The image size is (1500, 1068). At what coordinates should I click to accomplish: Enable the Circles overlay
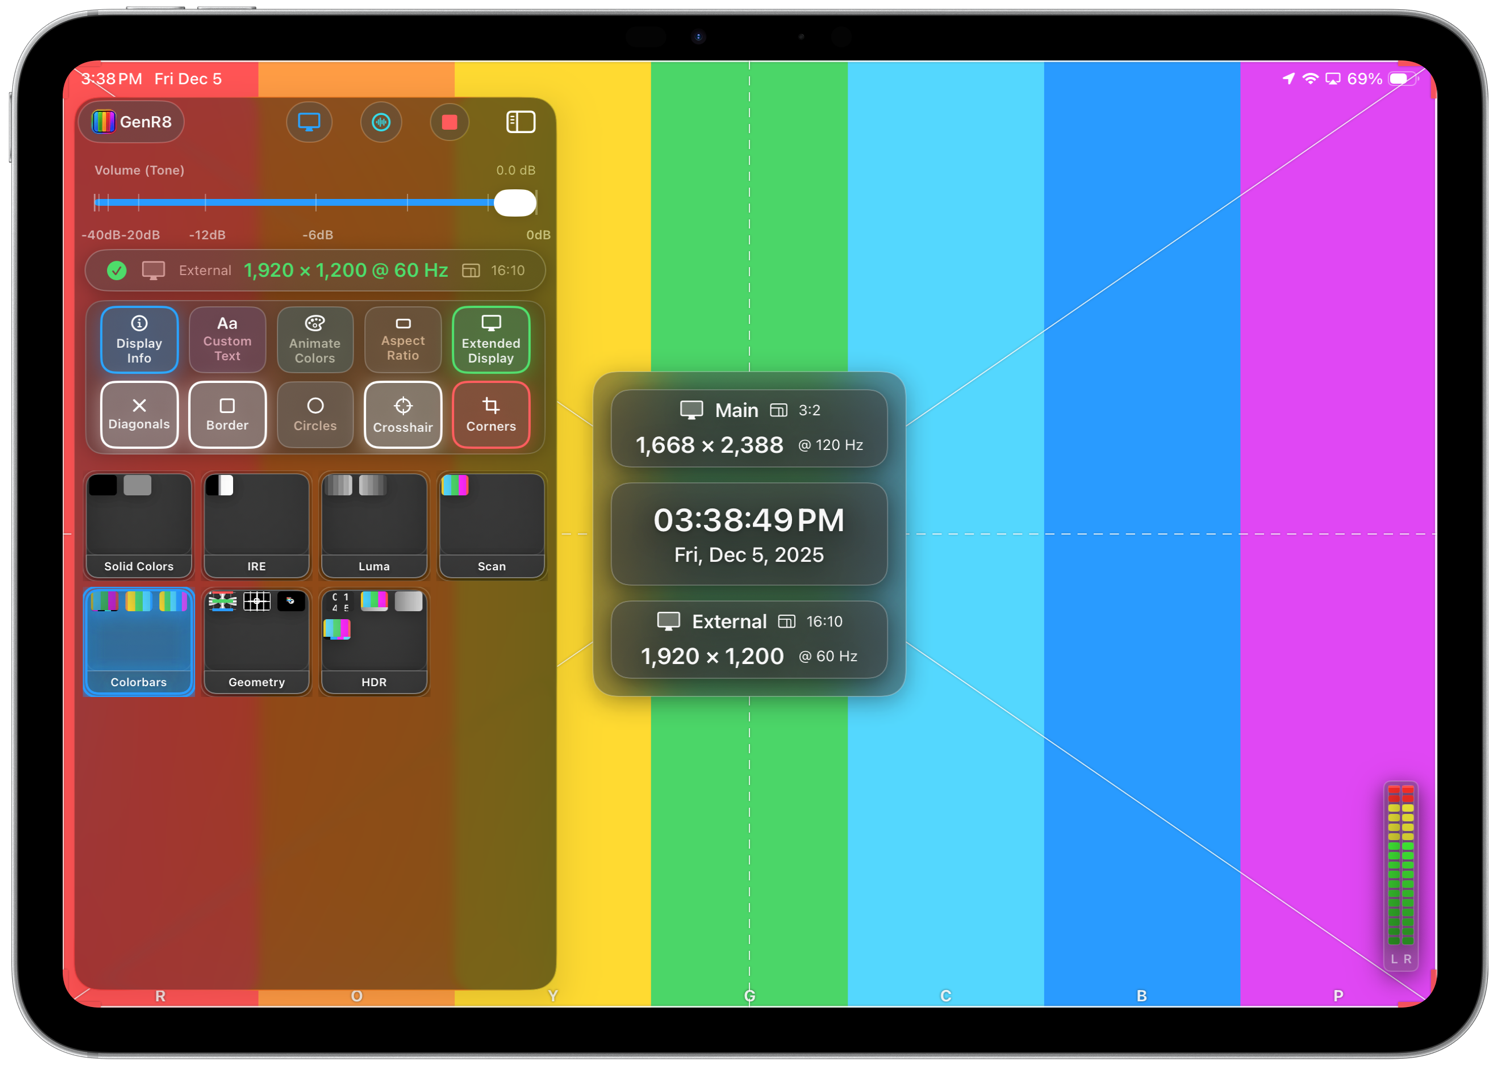pos(315,414)
